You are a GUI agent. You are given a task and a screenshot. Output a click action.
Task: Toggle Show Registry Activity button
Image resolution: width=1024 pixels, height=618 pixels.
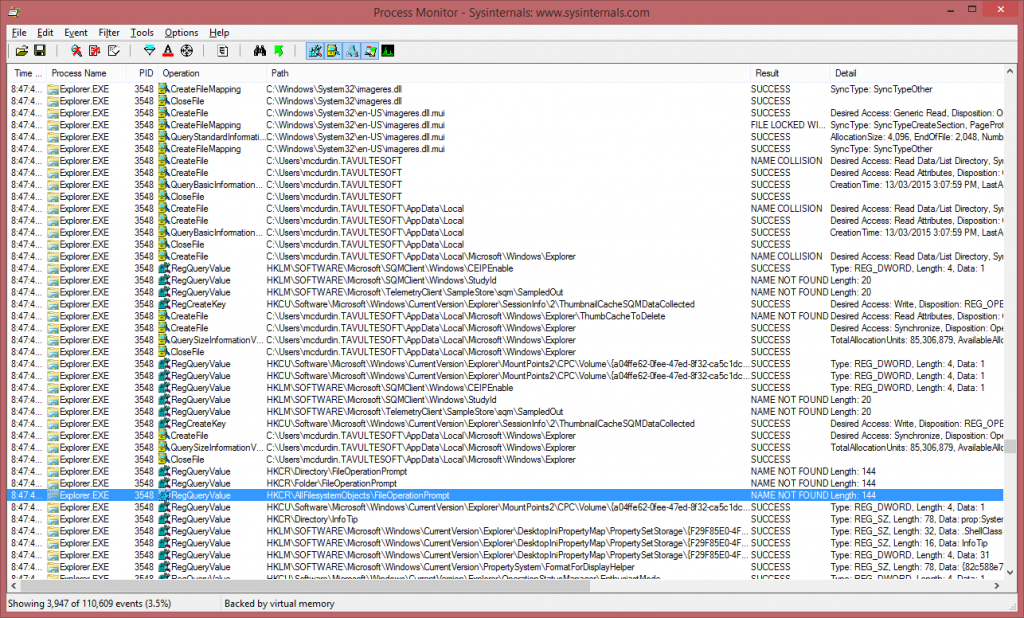point(315,51)
